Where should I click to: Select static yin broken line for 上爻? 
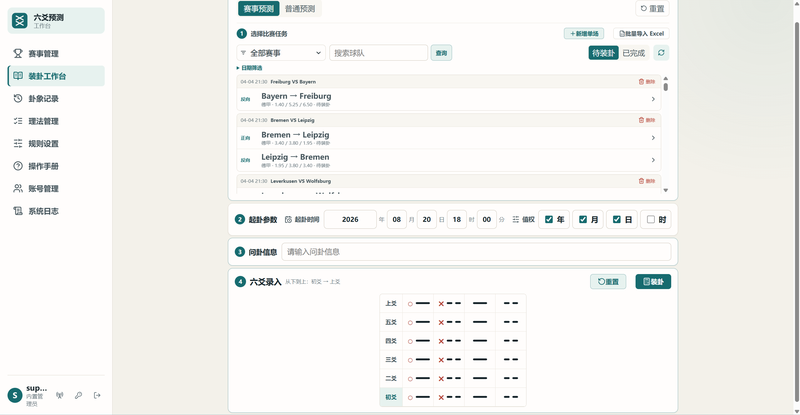(511, 303)
